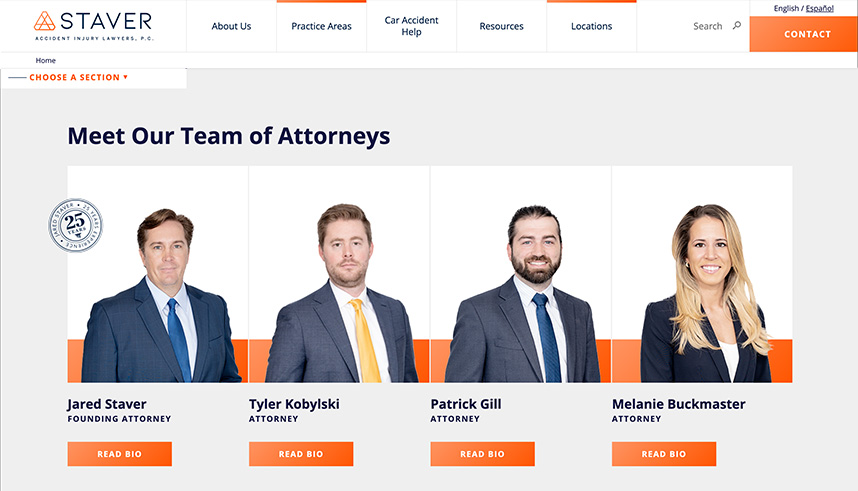This screenshot has width=858, height=491.
Task: Click the Patrick Gill name heading
Action: tap(466, 404)
